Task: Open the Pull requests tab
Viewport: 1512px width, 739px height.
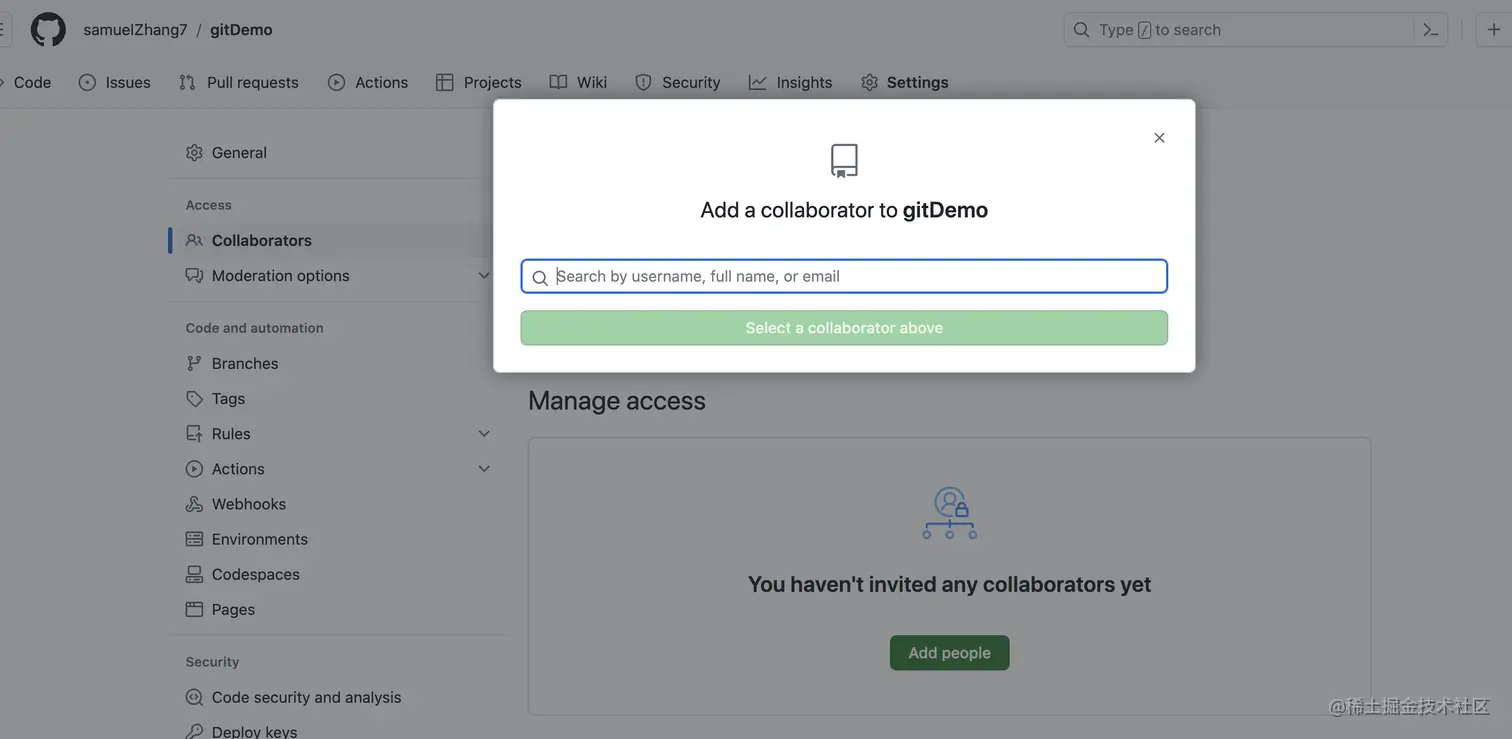Action: point(239,82)
